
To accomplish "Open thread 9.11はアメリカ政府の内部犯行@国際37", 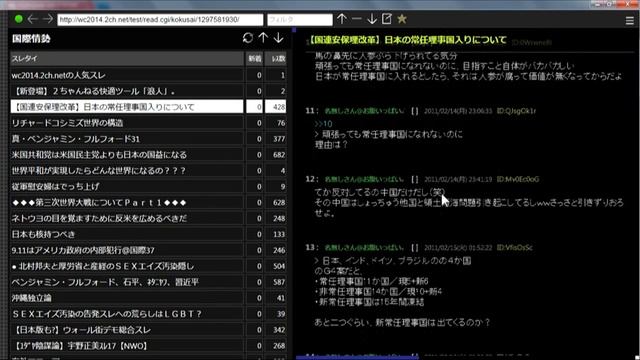I will point(127,250).
